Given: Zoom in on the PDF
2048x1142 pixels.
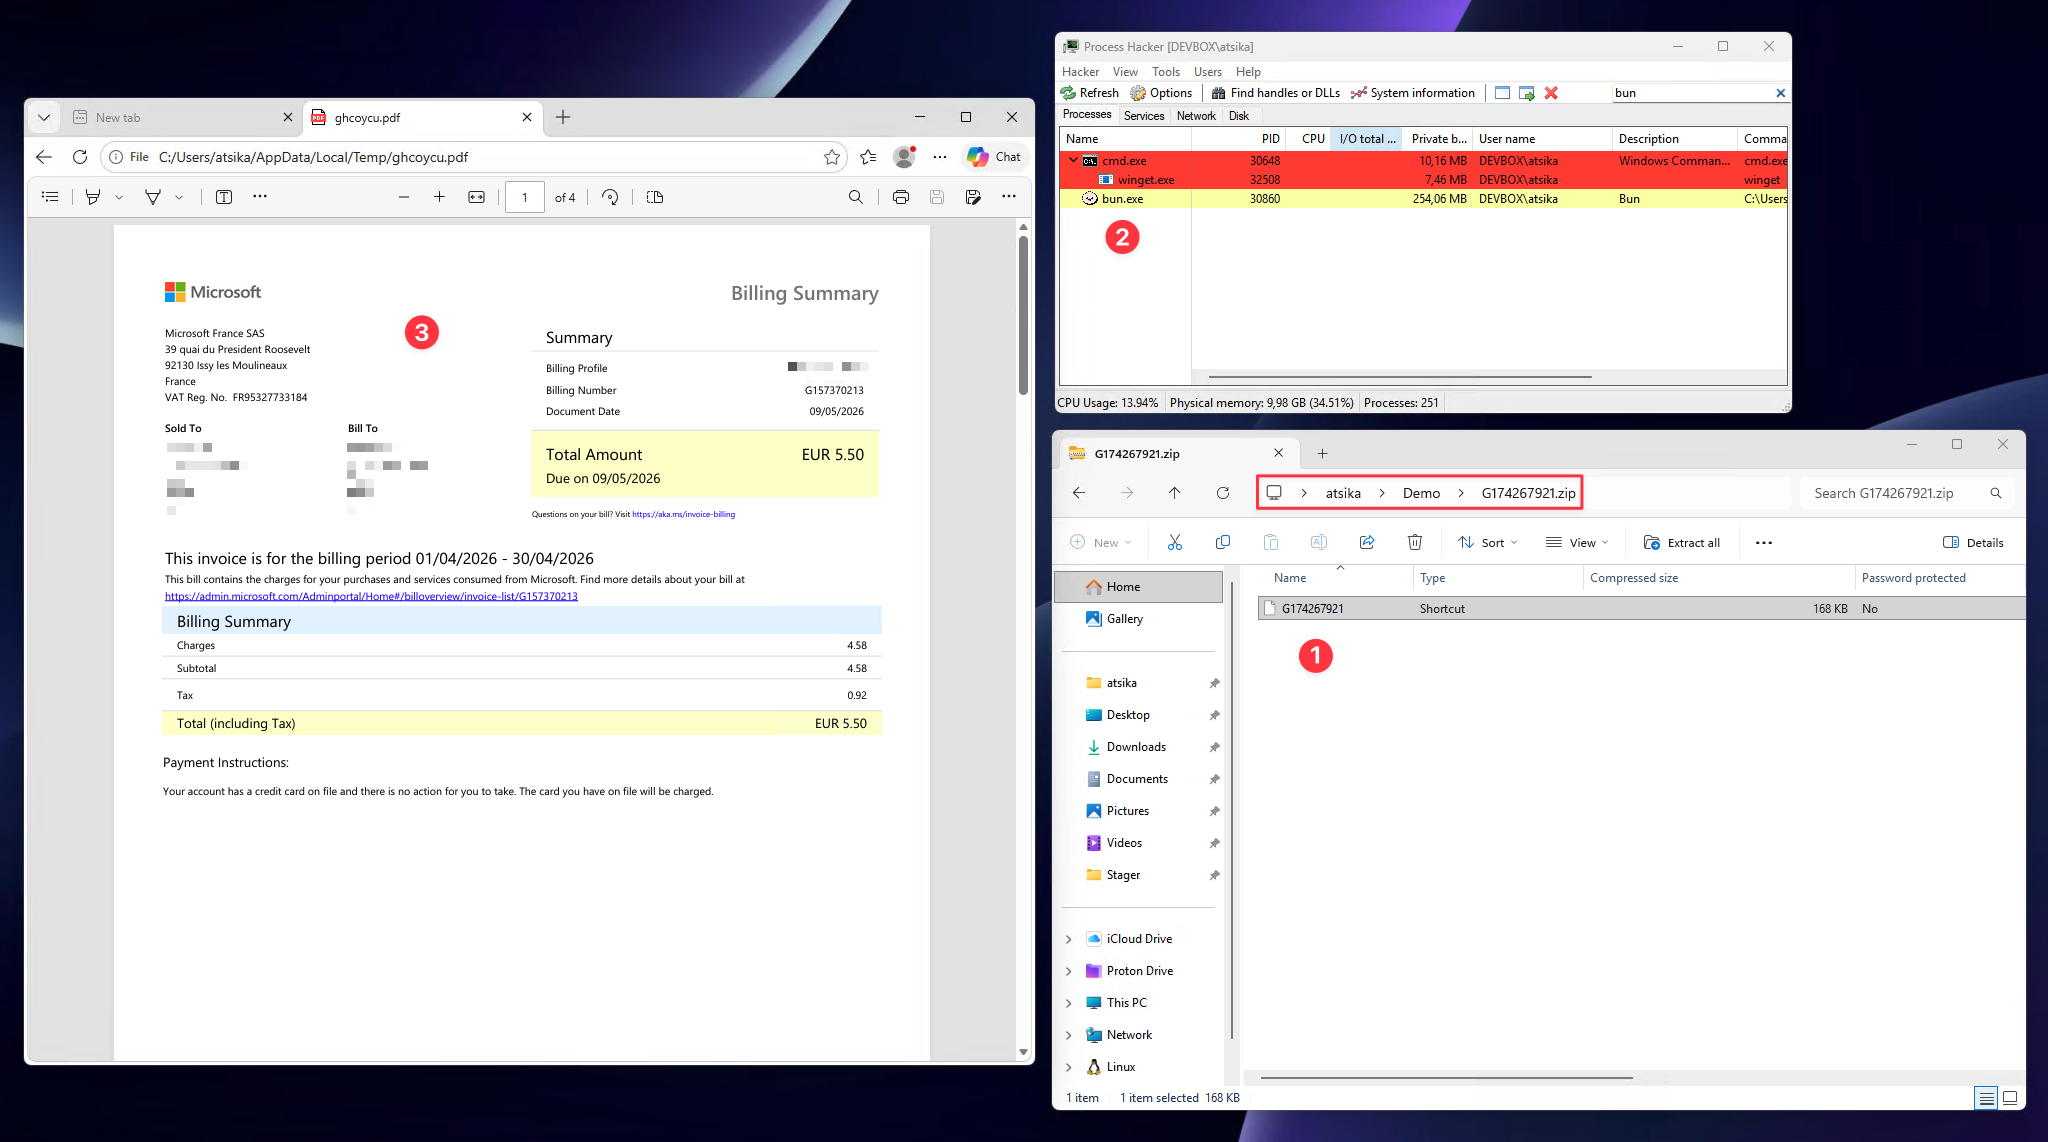Looking at the screenshot, I should [439, 197].
